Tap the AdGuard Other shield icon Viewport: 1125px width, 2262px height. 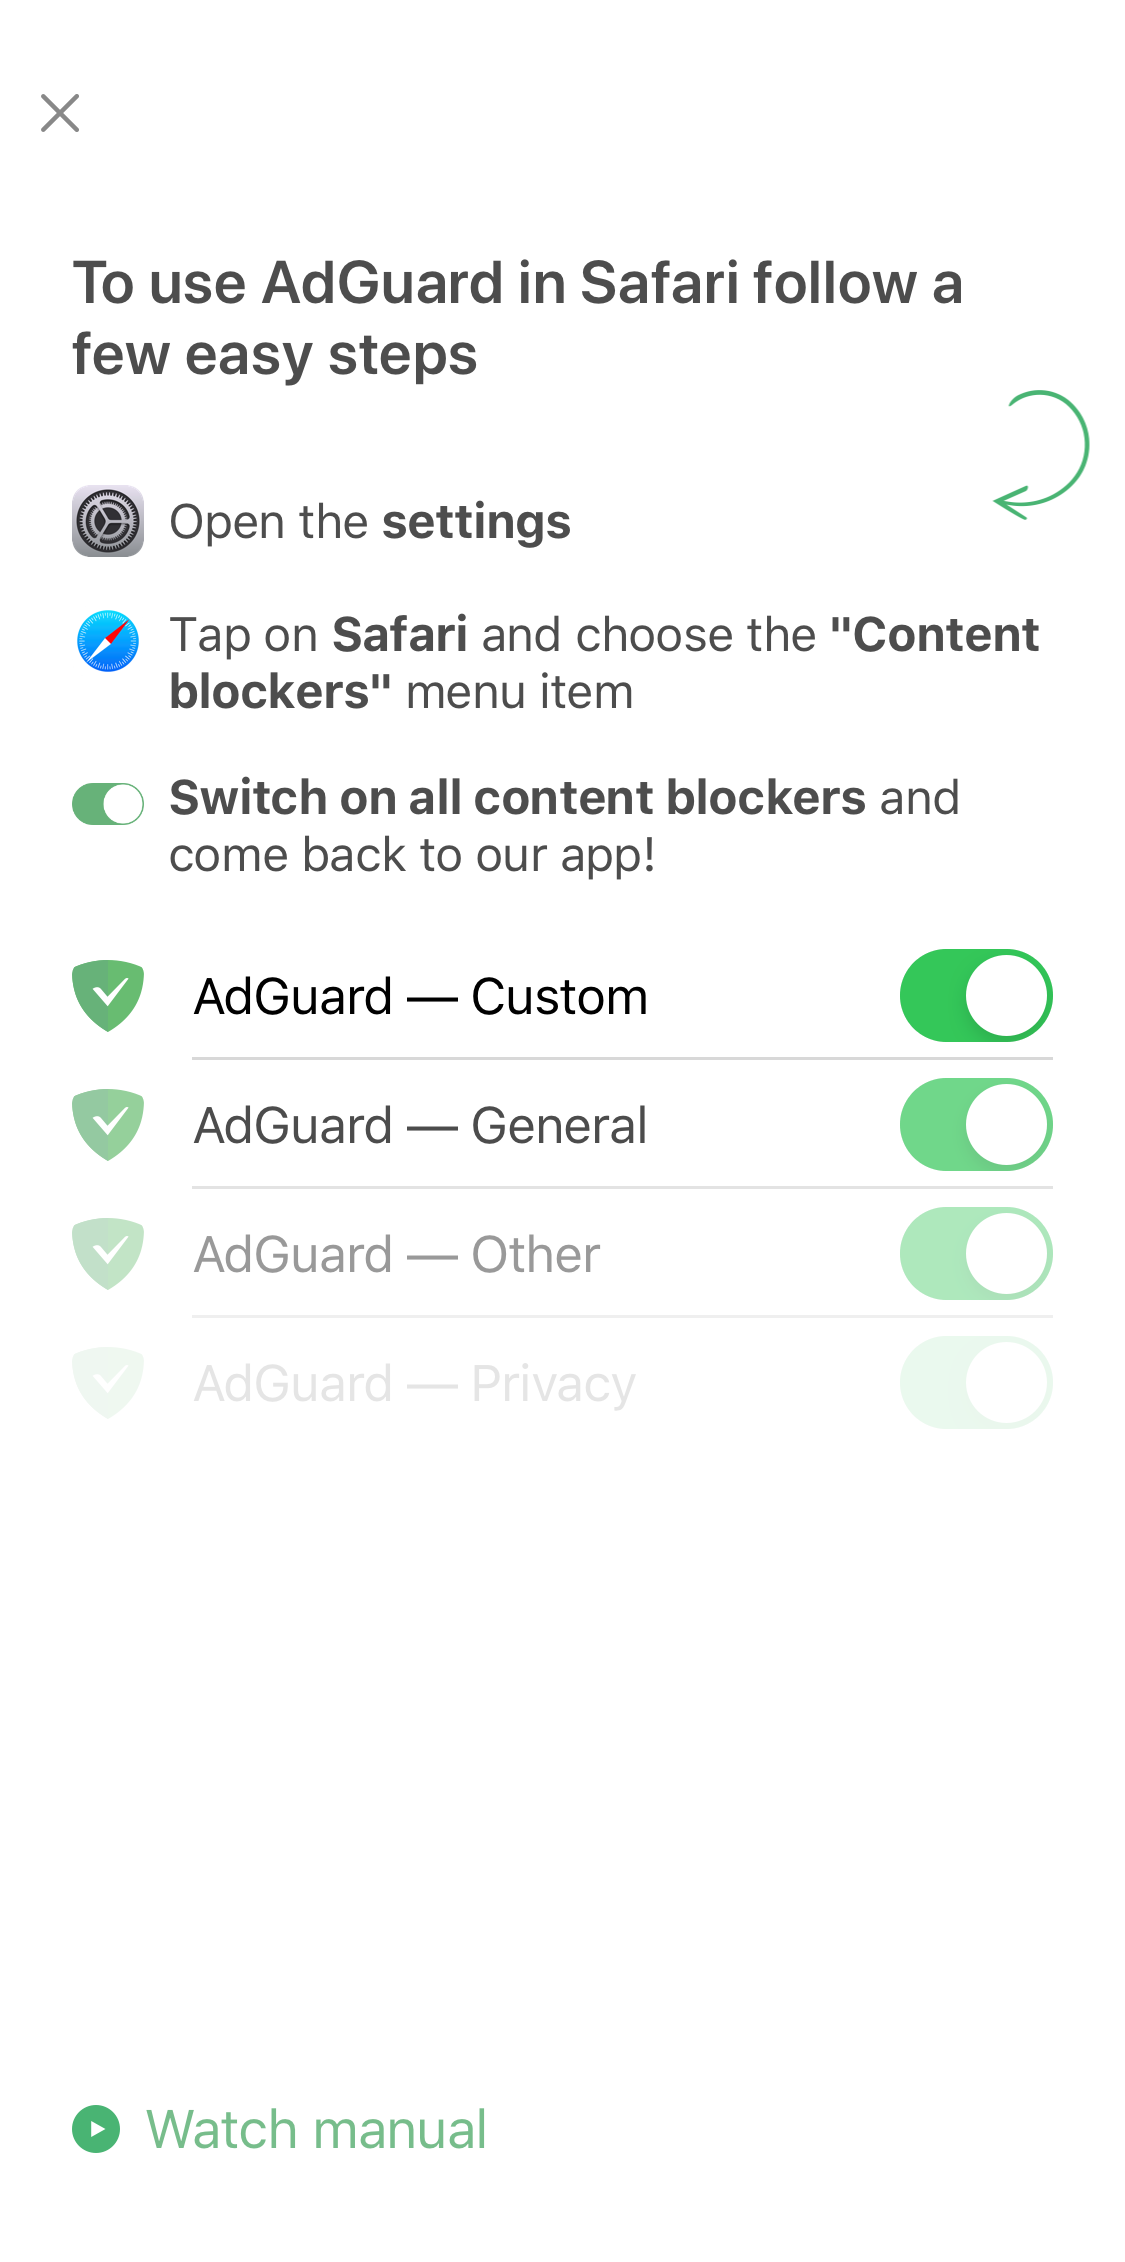108,1254
